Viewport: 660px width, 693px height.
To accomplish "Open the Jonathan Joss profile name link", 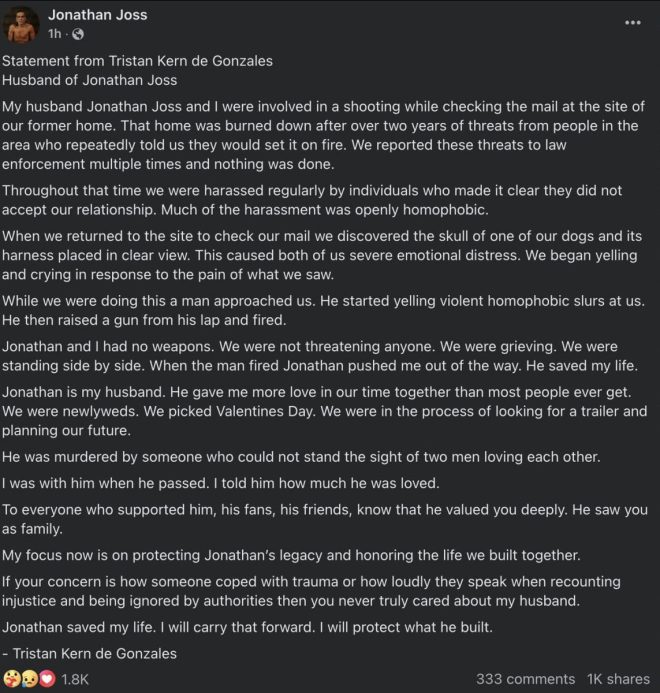I will tap(98, 15).
